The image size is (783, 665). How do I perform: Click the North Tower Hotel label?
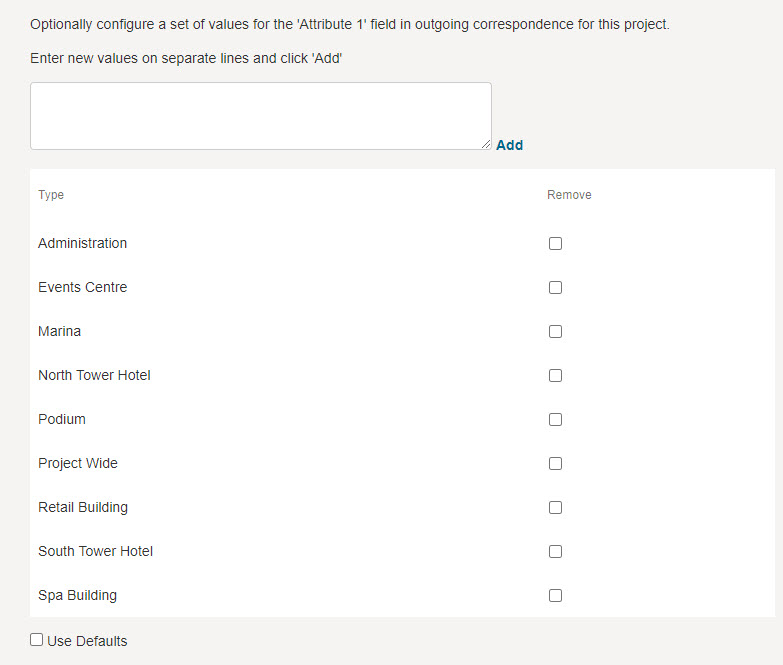point(94,375)
